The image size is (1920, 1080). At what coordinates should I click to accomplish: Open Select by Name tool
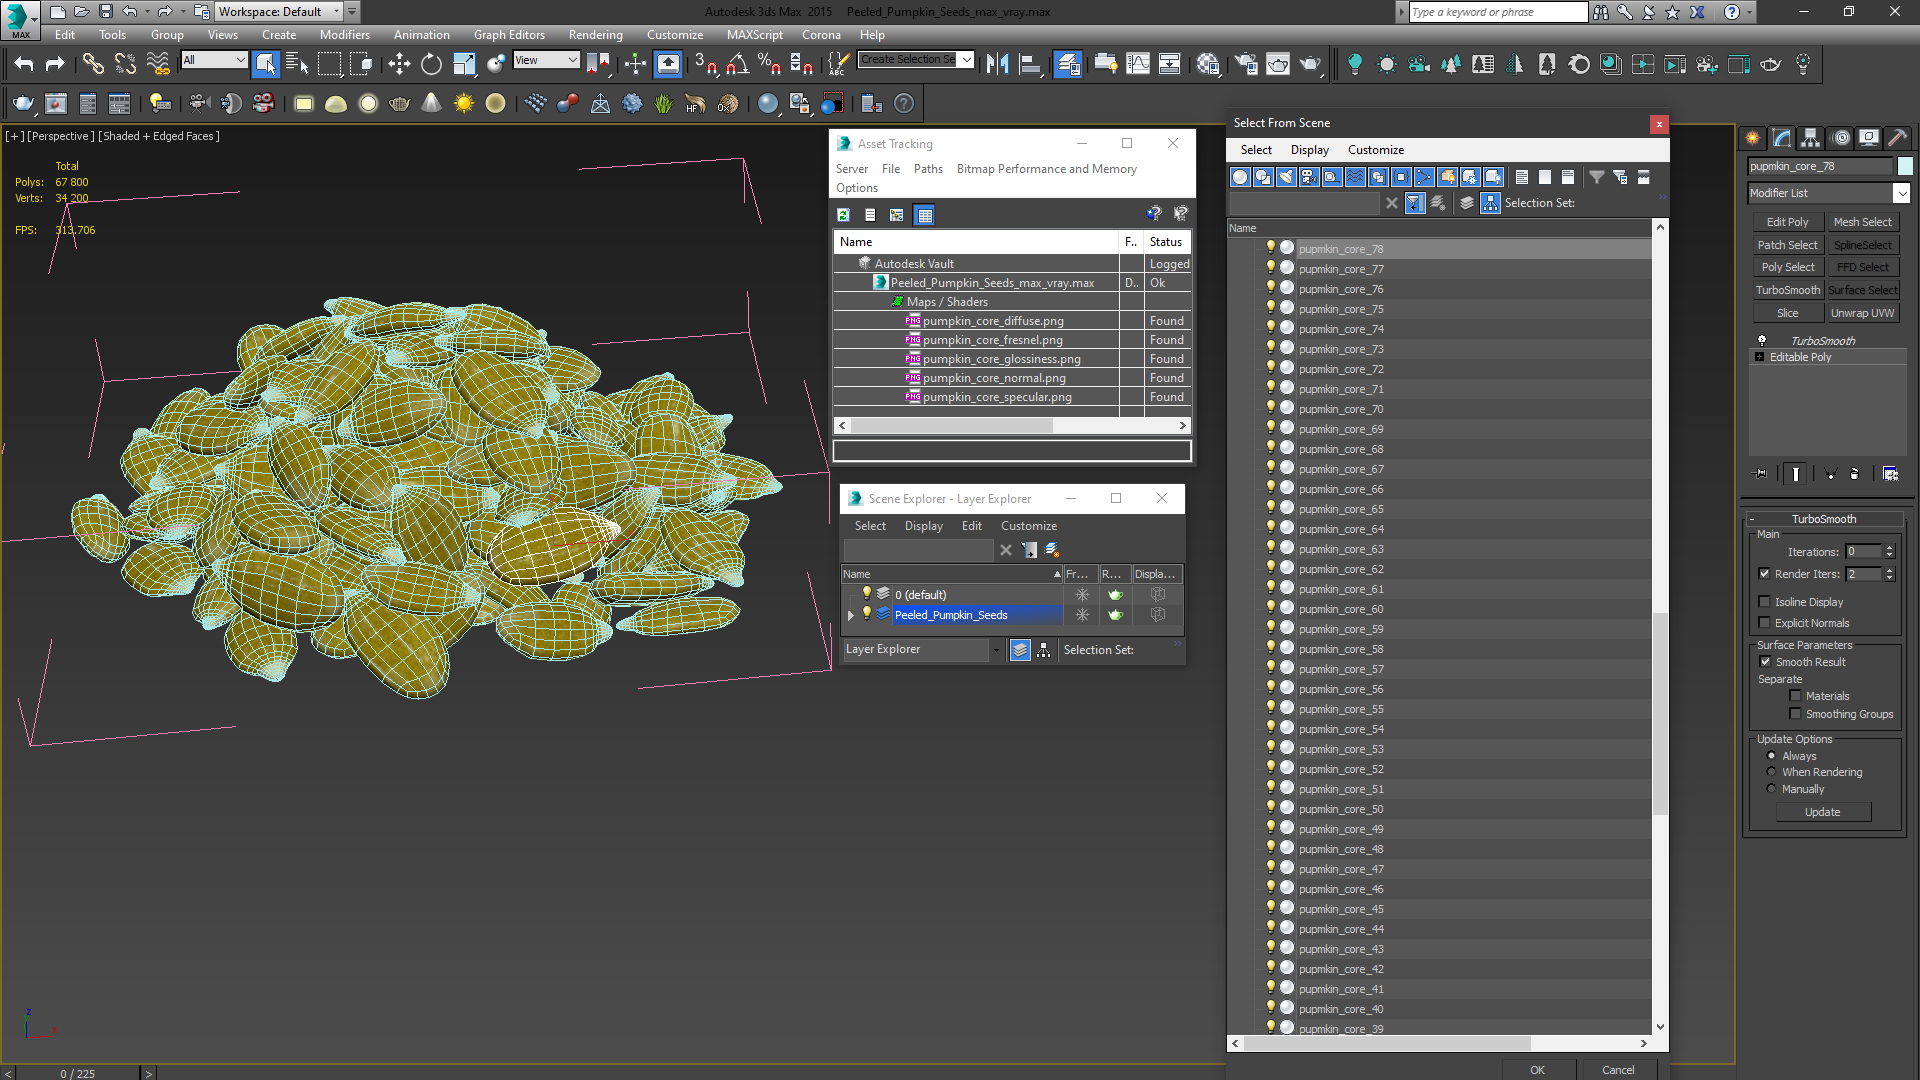(x=297, y=64)
